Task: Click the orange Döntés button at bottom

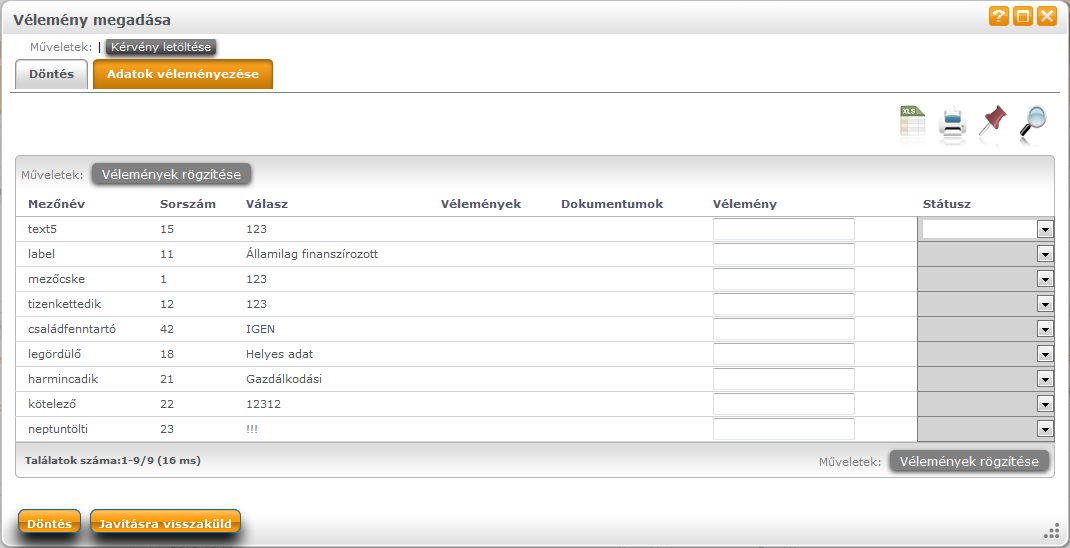Action: (49, 524)
